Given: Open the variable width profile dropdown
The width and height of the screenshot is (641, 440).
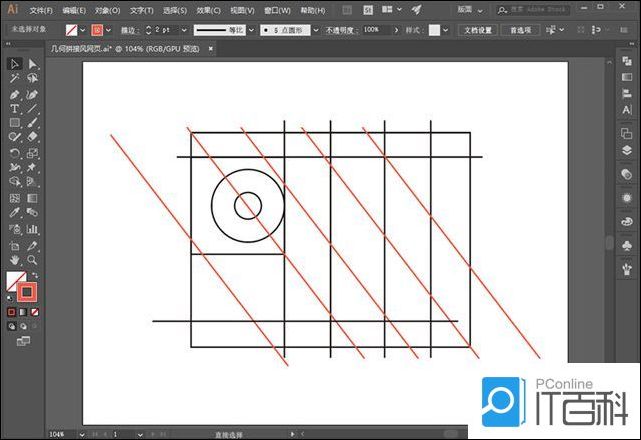Looking at the screenshot, I should coord(251,30).
